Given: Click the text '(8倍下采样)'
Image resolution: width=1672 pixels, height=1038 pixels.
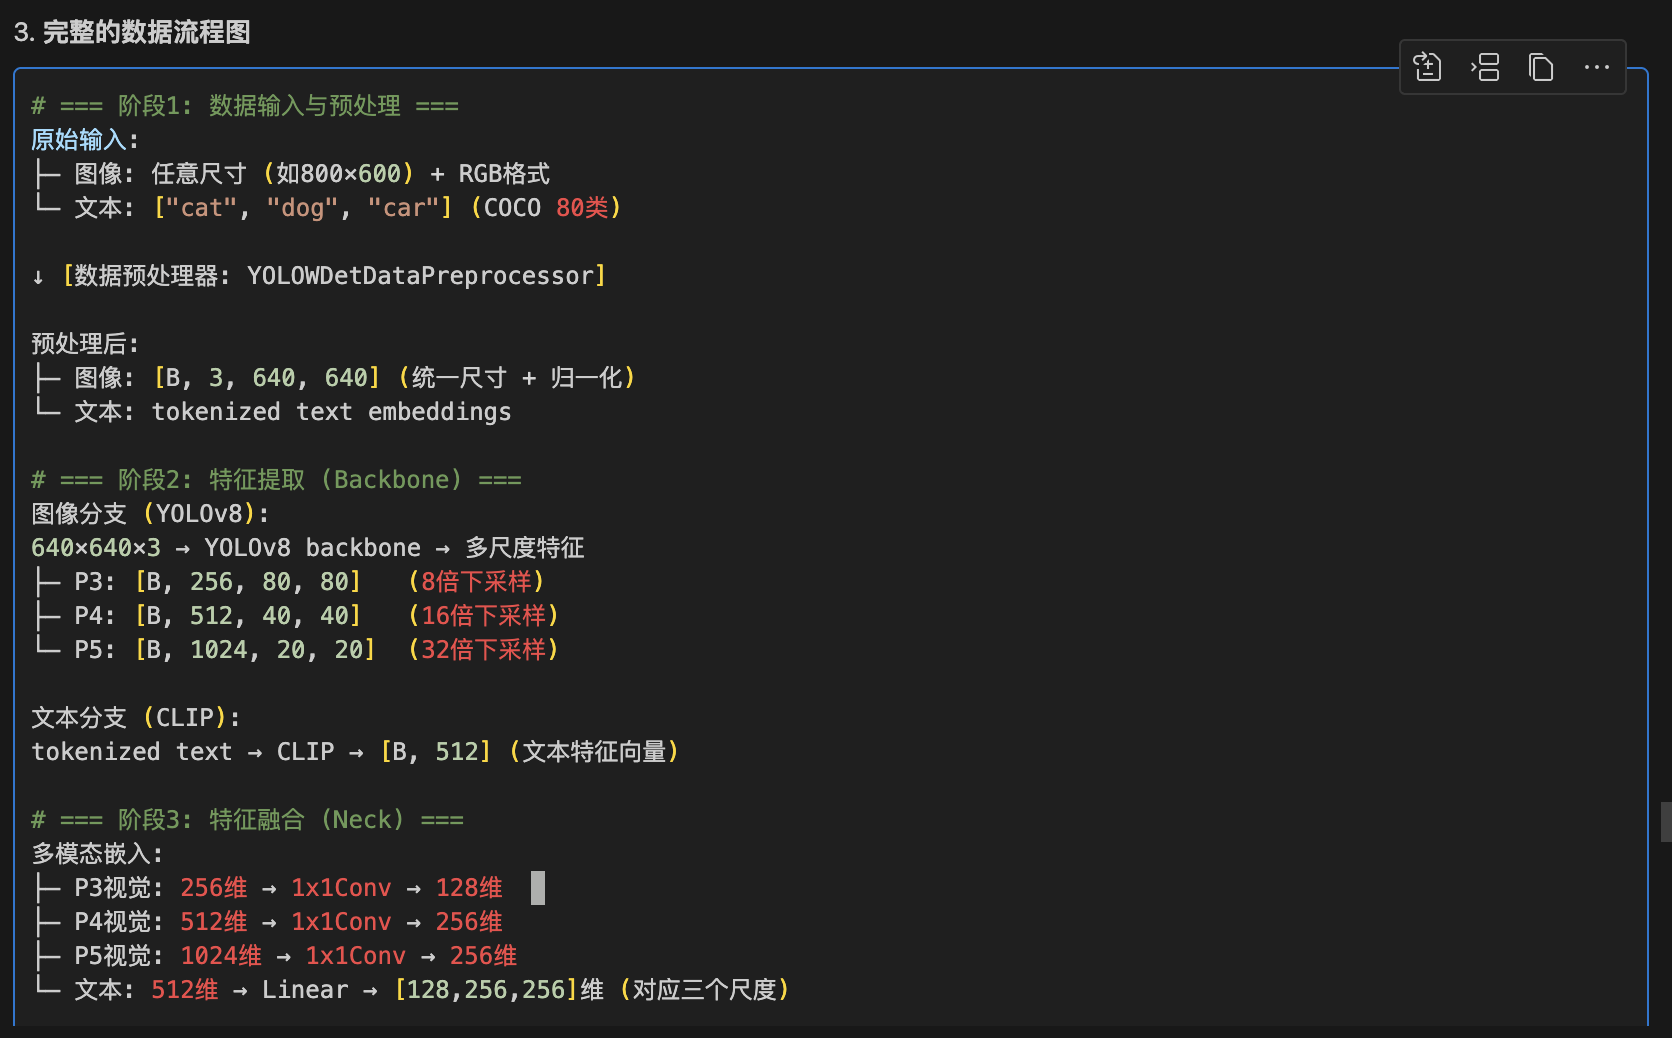Looking at the screenshot, I should pyautogui.click(x=476, y=582).
